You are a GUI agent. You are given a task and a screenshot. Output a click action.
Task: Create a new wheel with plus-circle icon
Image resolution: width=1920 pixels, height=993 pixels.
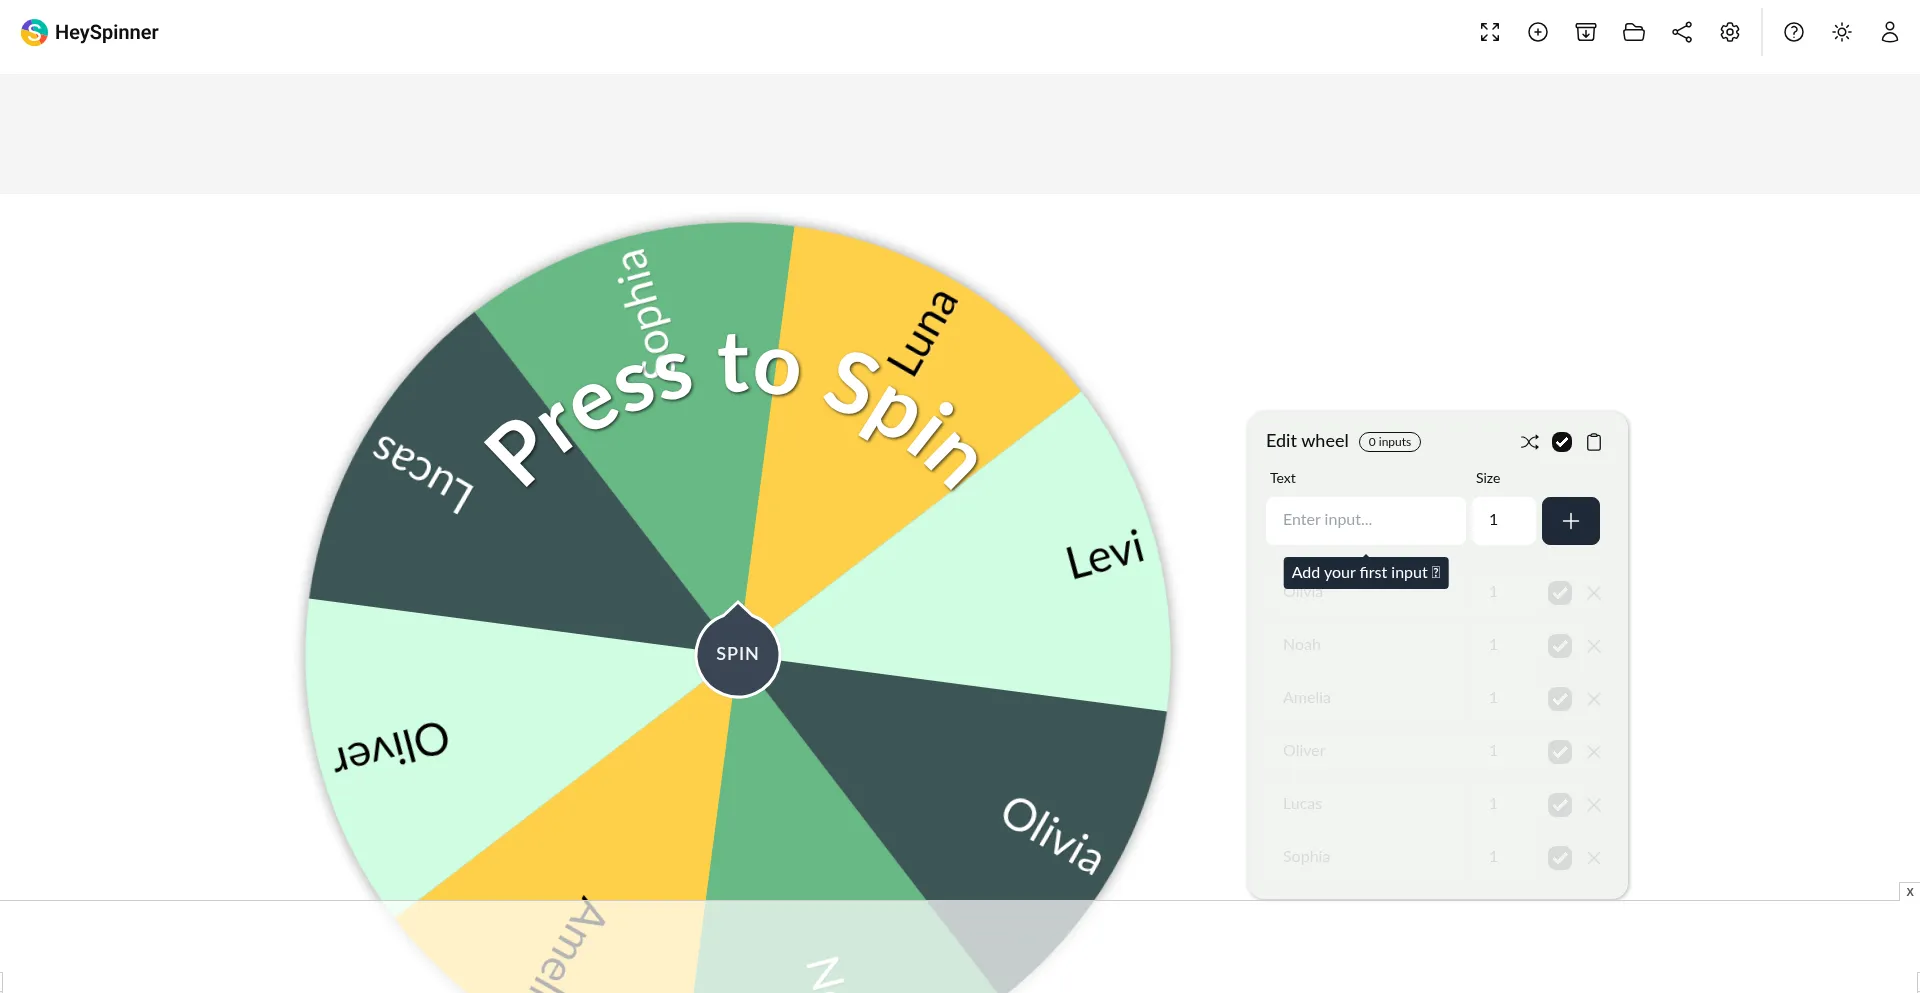pos(1538,32)
